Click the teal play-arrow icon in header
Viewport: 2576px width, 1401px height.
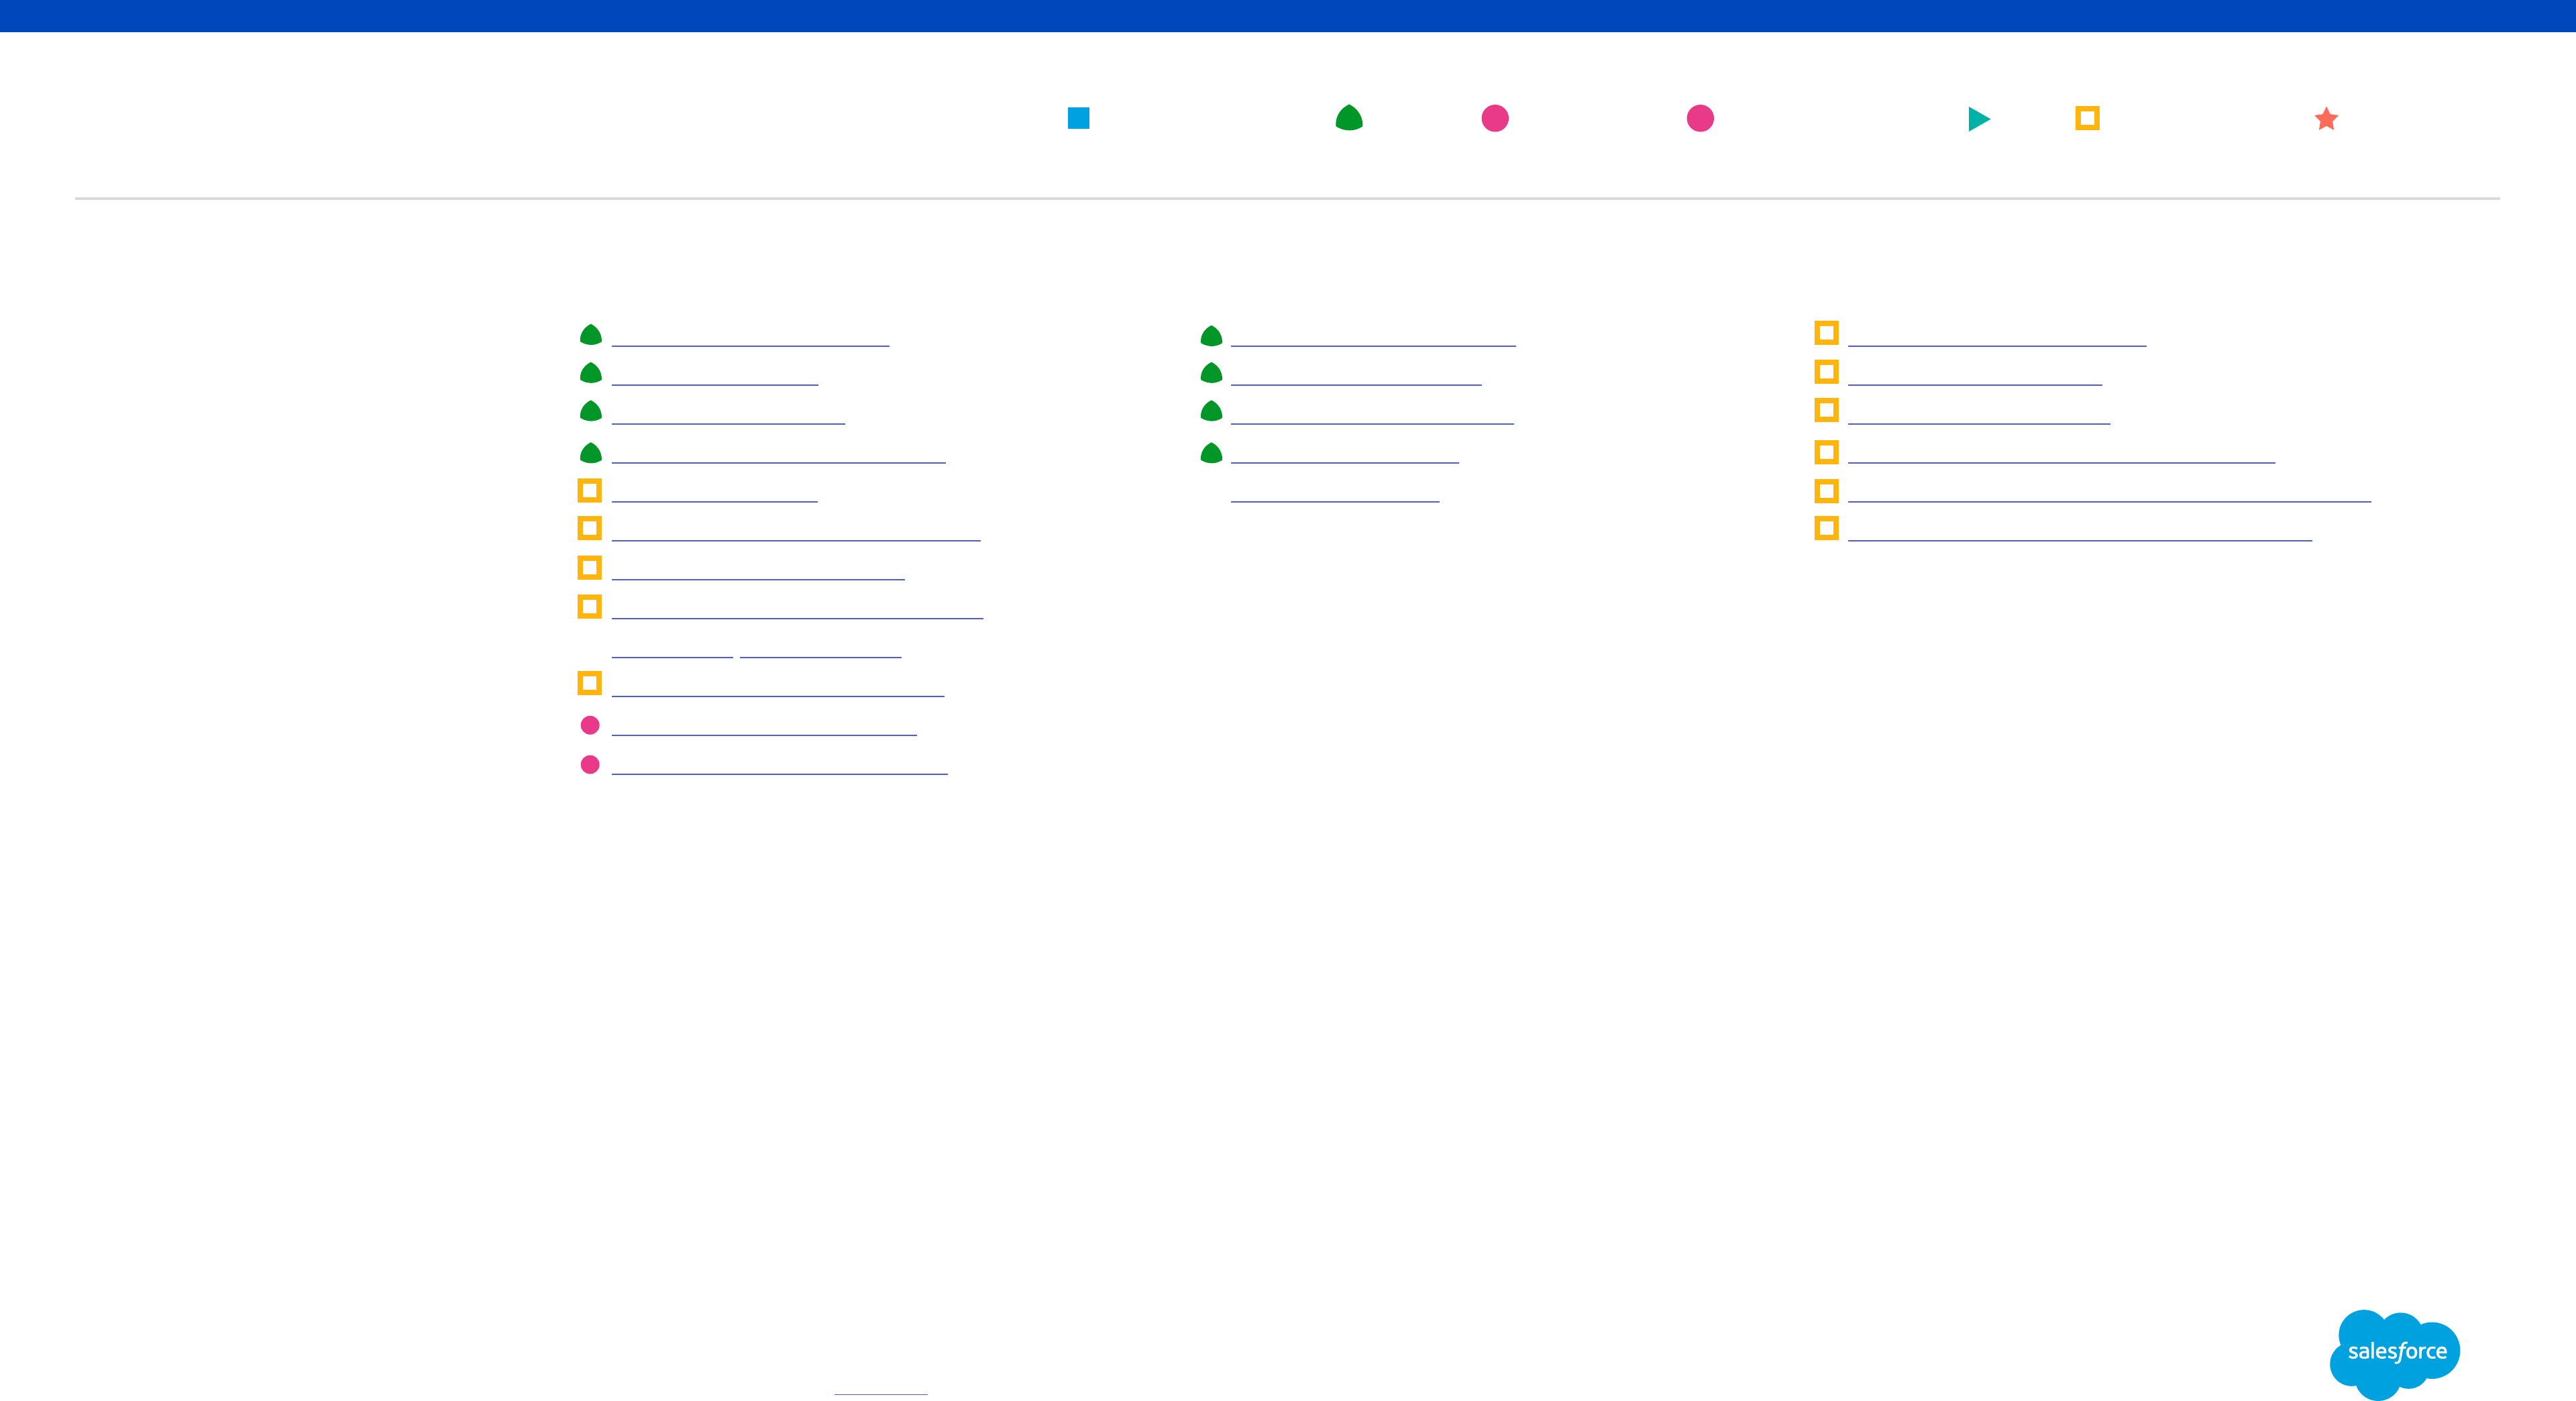coord(1978,119)
